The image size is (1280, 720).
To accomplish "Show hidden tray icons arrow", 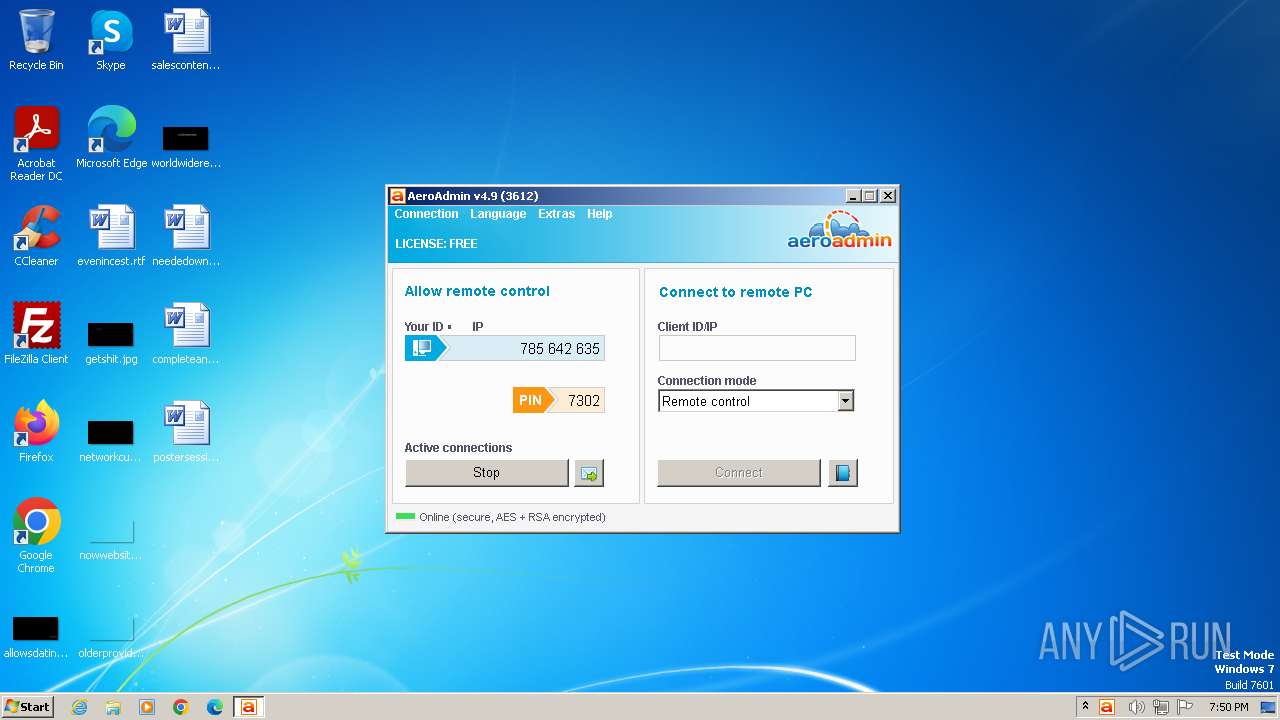I will [x=1085, y=707].
